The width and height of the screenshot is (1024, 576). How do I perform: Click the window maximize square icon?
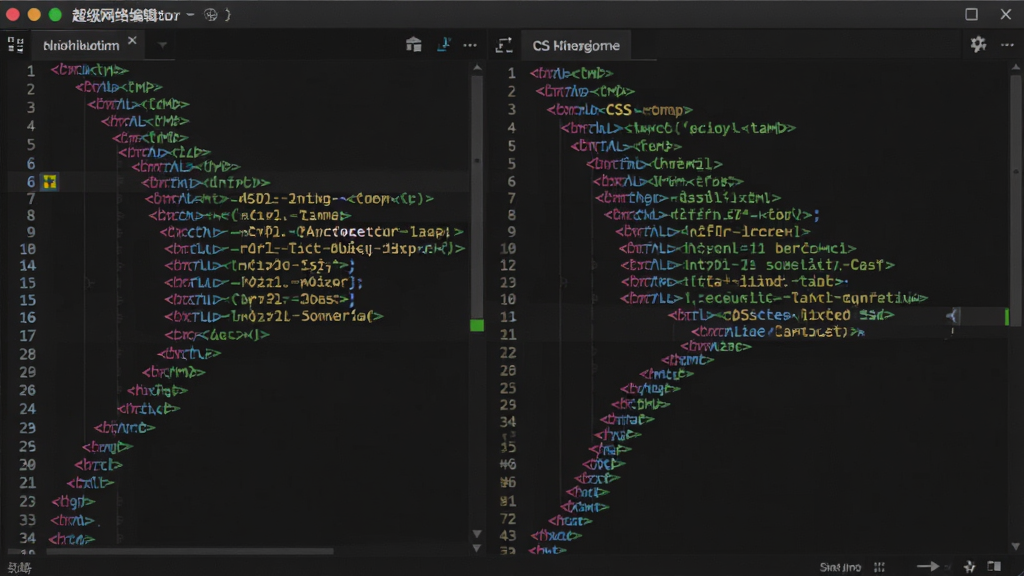972,14
